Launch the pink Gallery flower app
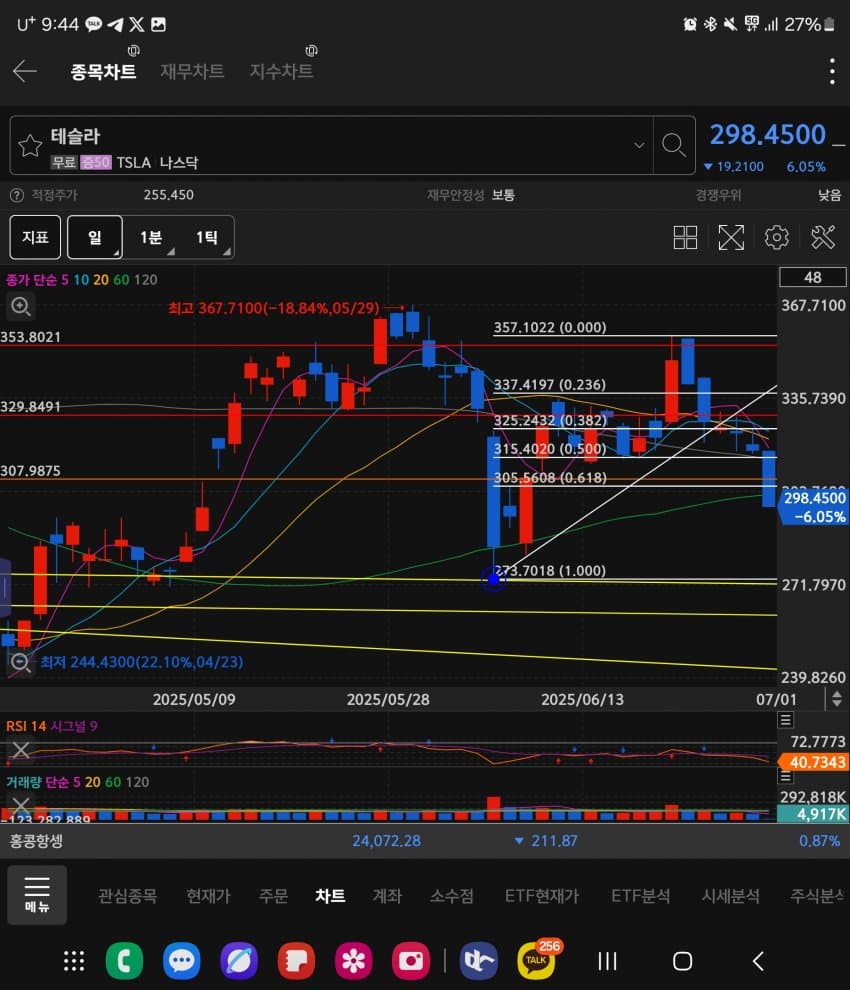850x990 pixels. click(x=354, y=961)
